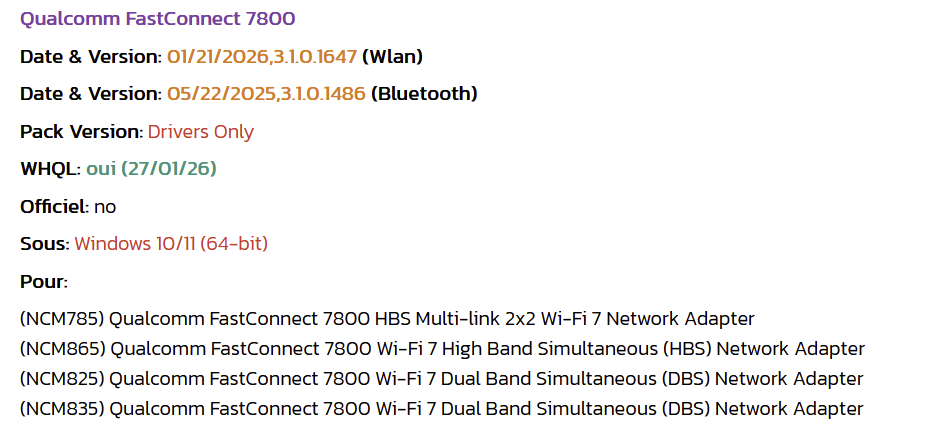The width and height of the screenshot is (935, 435).
Task: Click the Pour label
Action: 44,282
